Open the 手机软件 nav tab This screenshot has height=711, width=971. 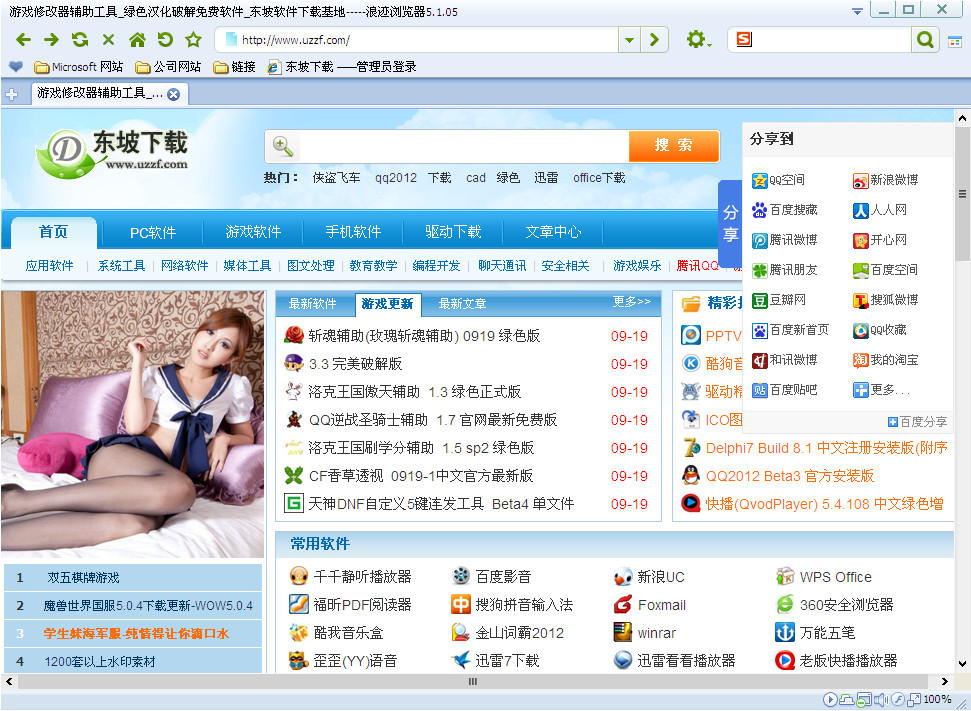[x=353, y=232]
